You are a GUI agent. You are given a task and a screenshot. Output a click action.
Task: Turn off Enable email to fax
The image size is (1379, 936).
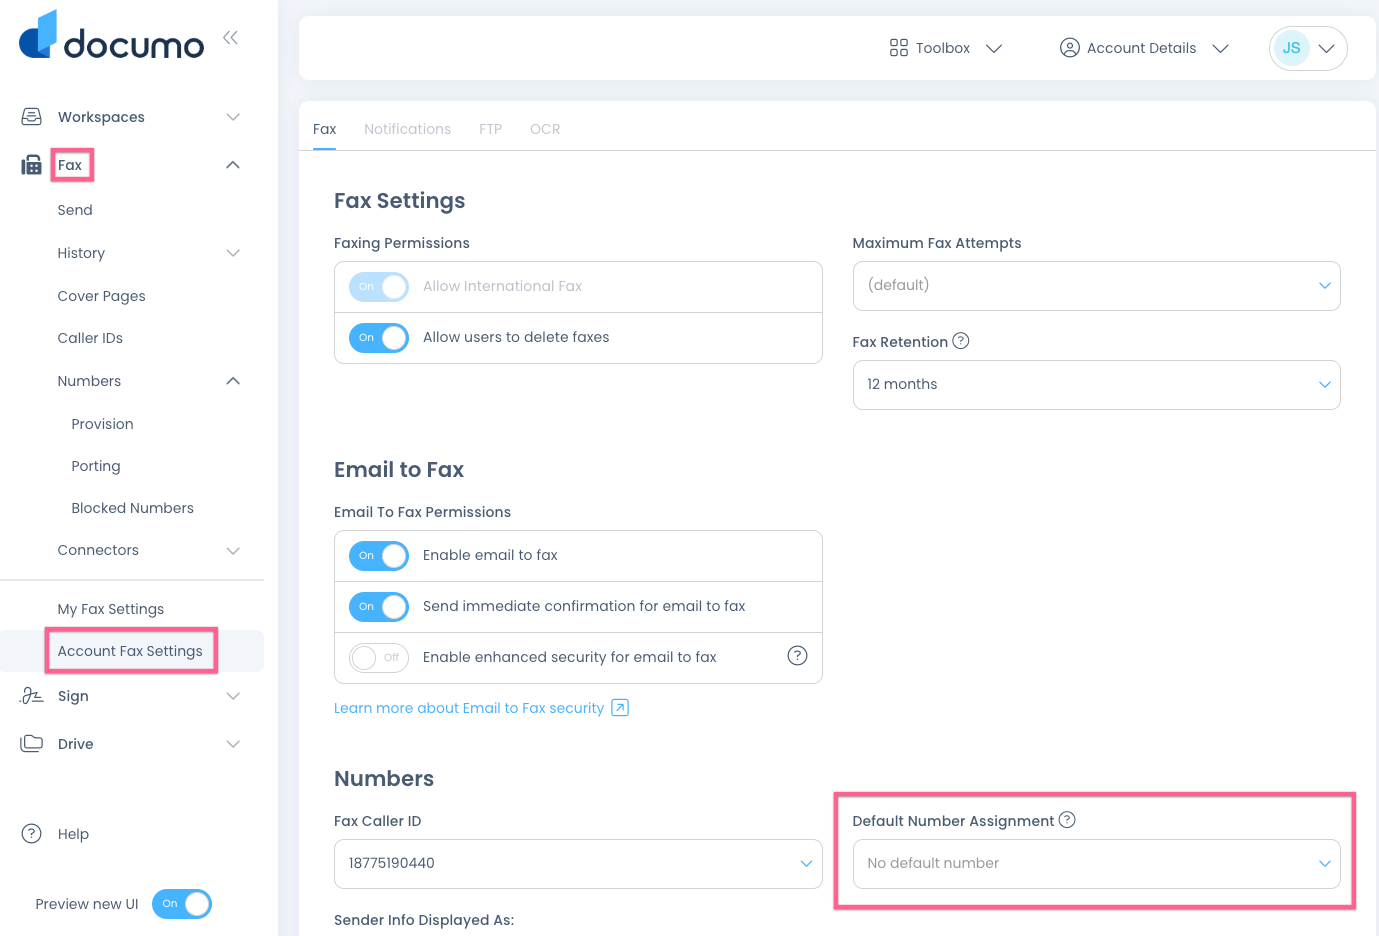(378, 555)
